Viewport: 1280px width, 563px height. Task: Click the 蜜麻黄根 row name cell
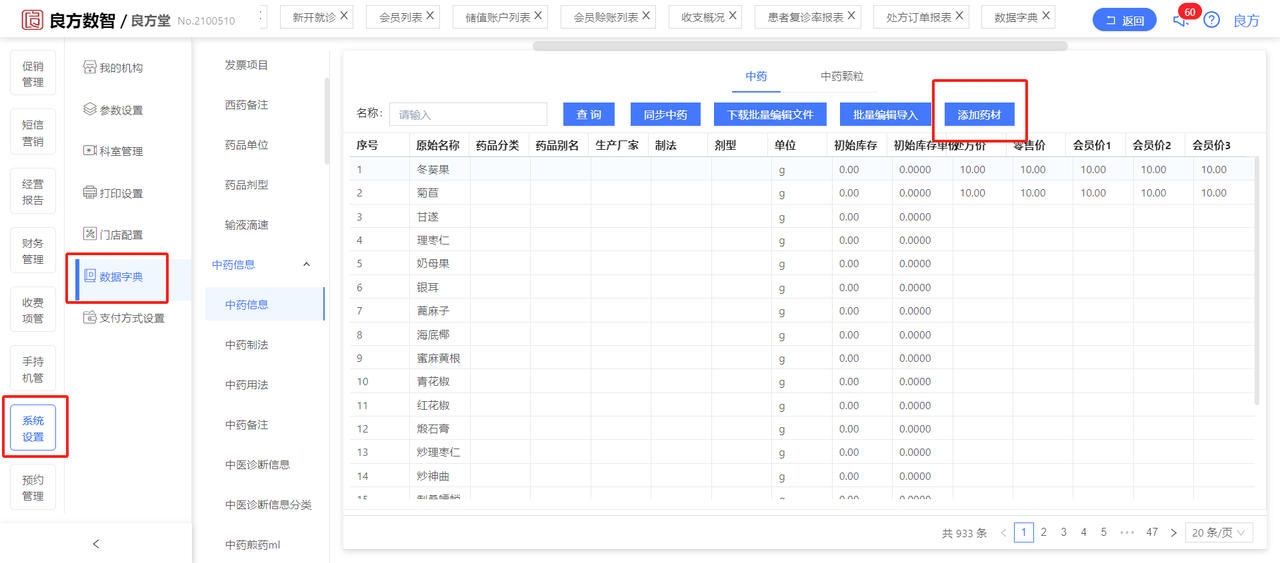tap(440, 358)
